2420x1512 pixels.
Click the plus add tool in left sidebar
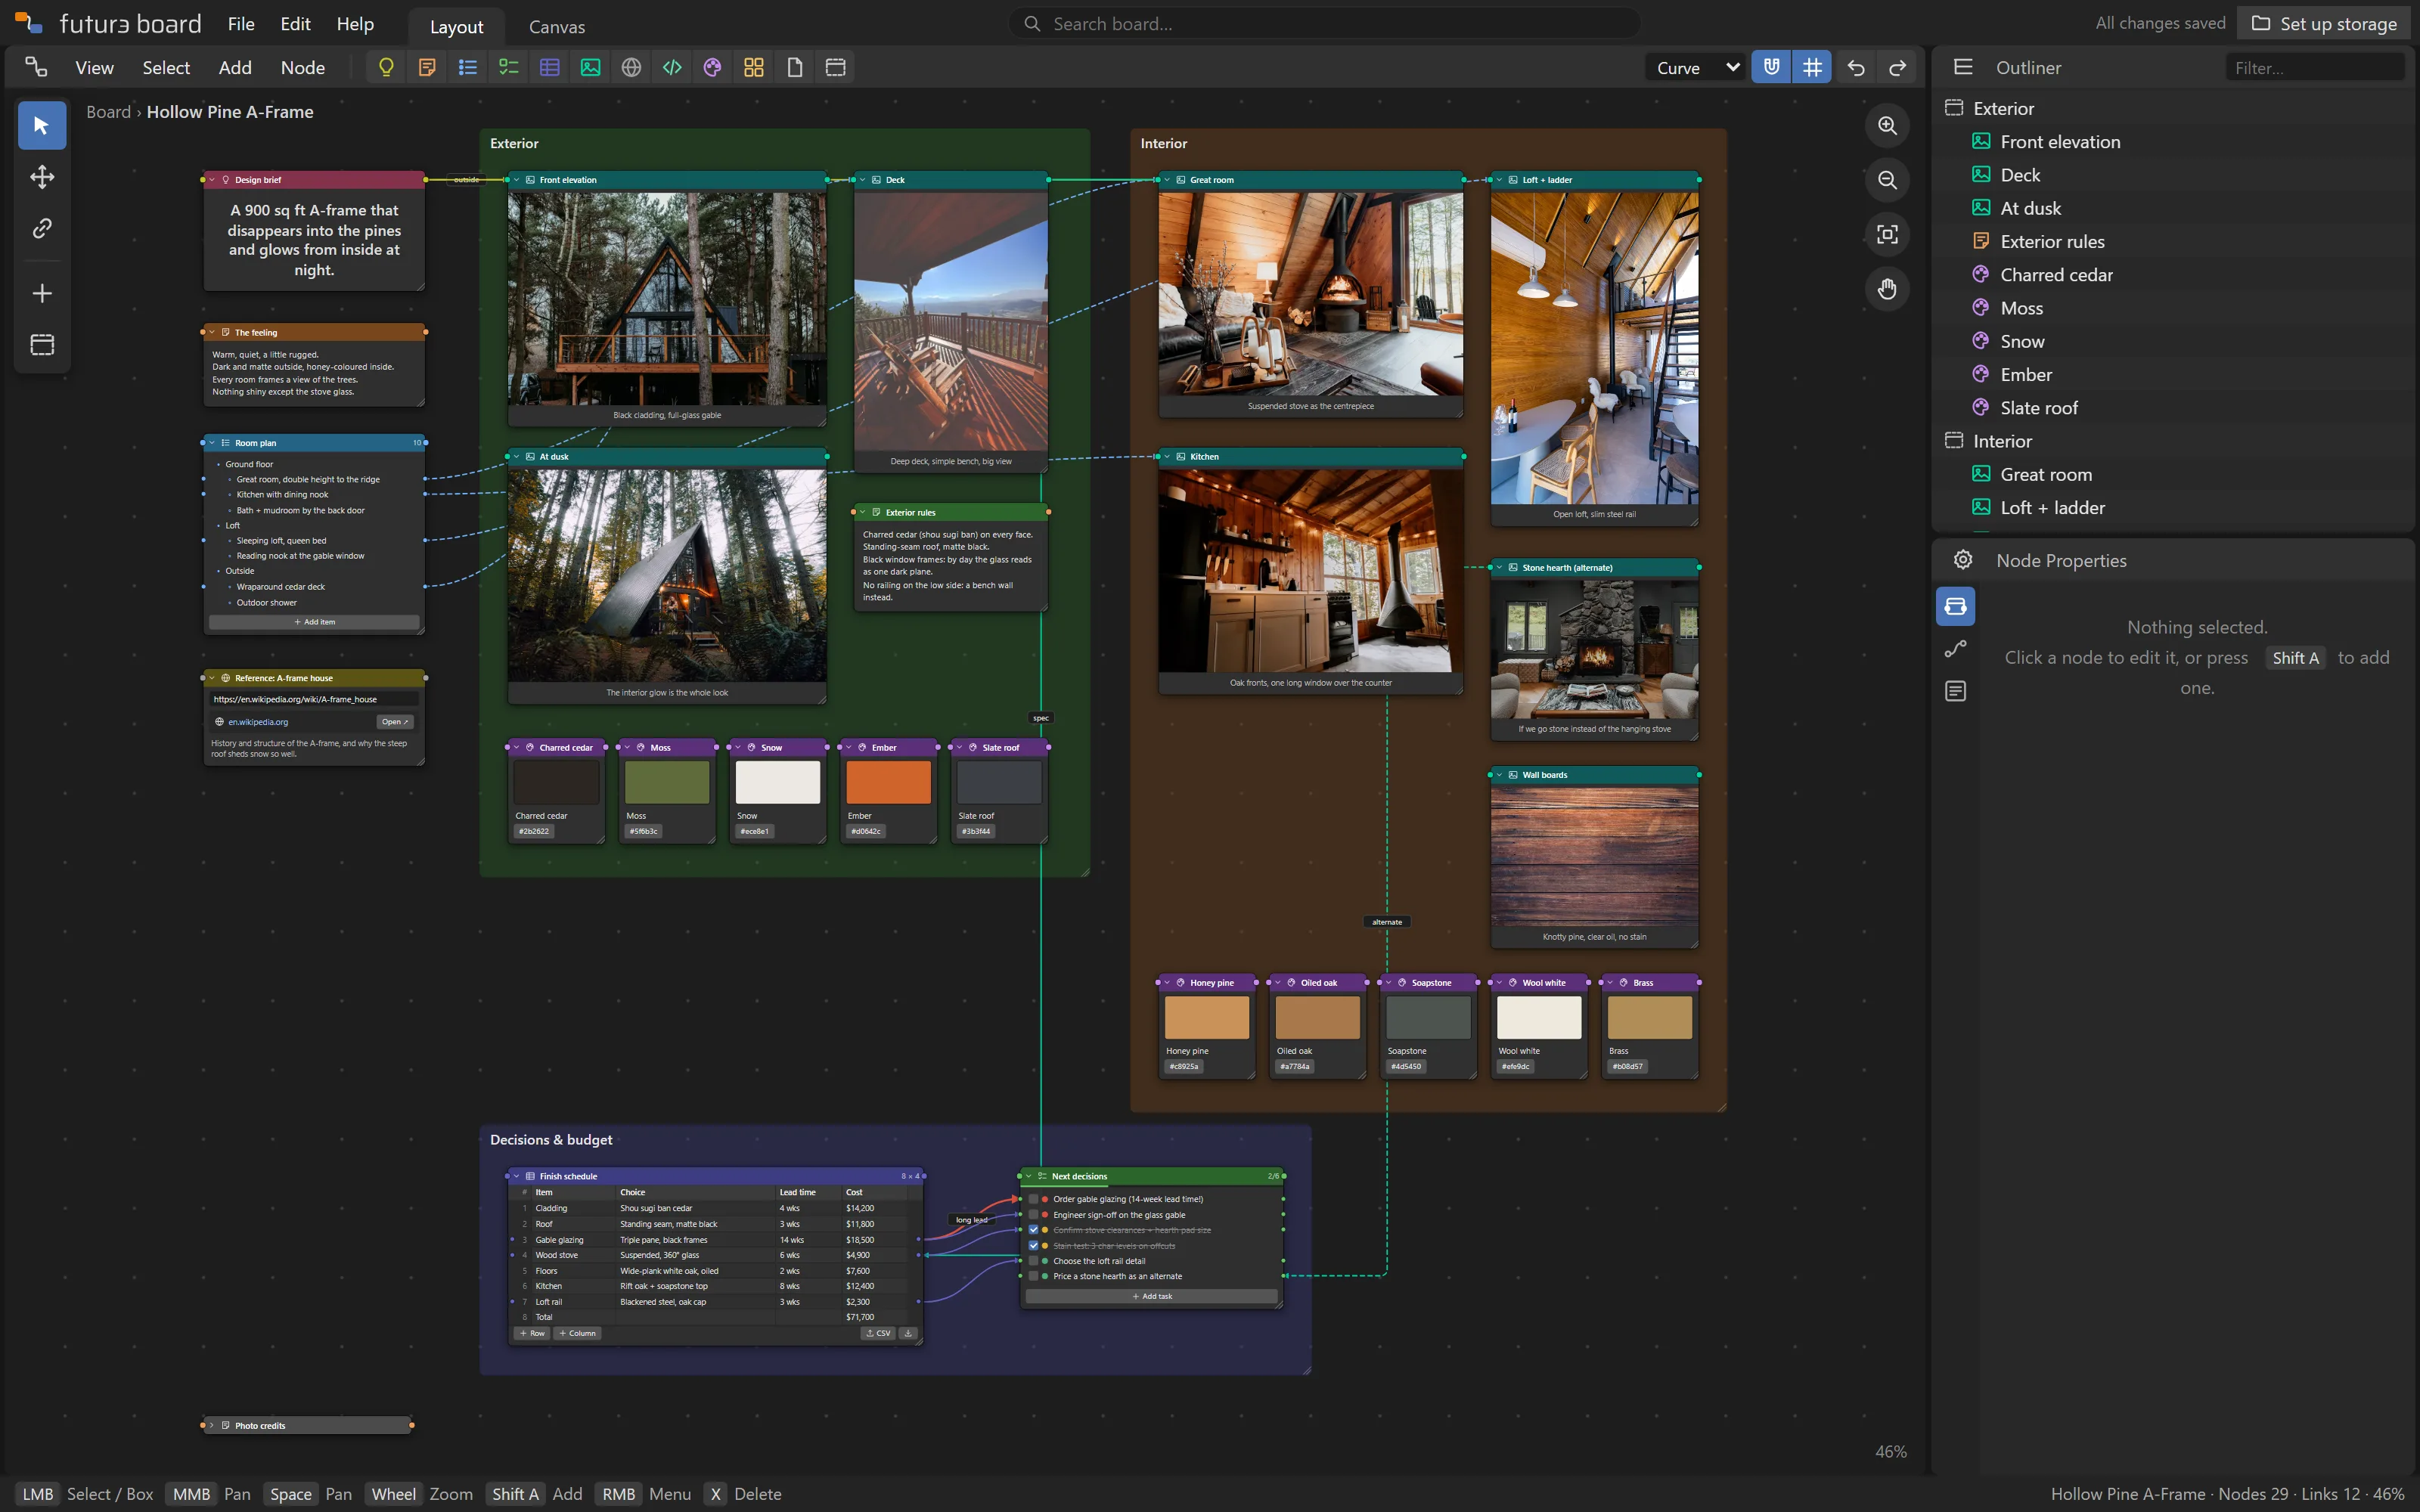(42, 293)
